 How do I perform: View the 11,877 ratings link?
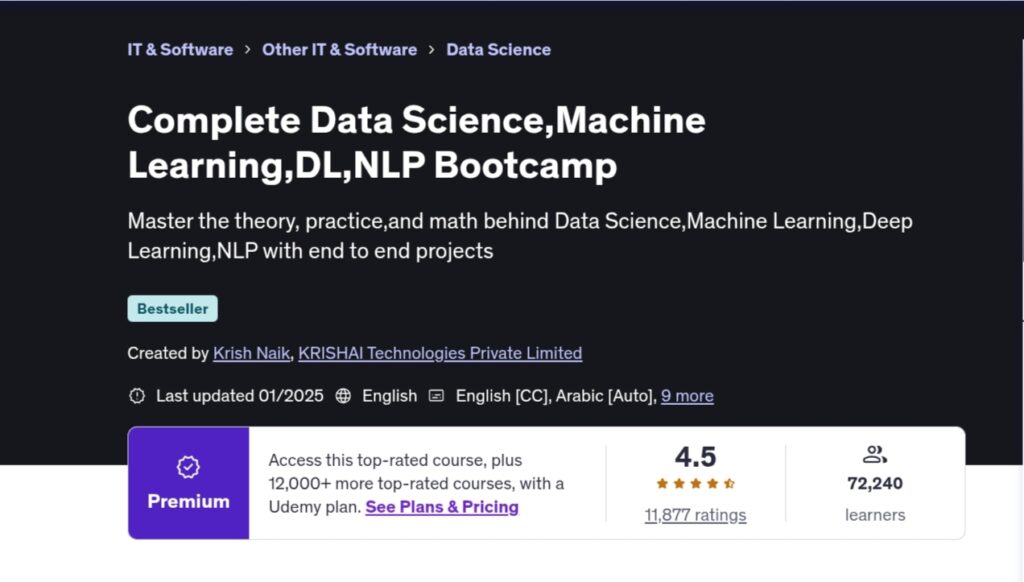696,515
